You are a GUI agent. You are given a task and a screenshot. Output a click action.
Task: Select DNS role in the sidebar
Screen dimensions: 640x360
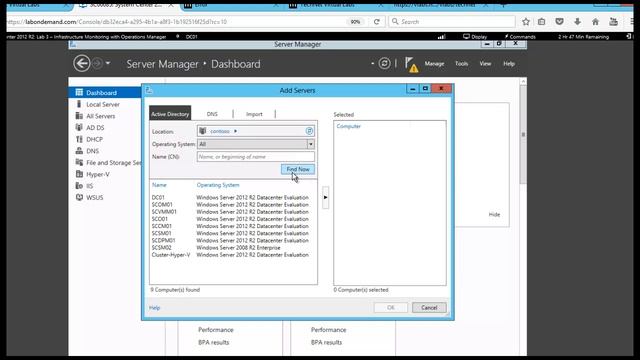(93, 151)
